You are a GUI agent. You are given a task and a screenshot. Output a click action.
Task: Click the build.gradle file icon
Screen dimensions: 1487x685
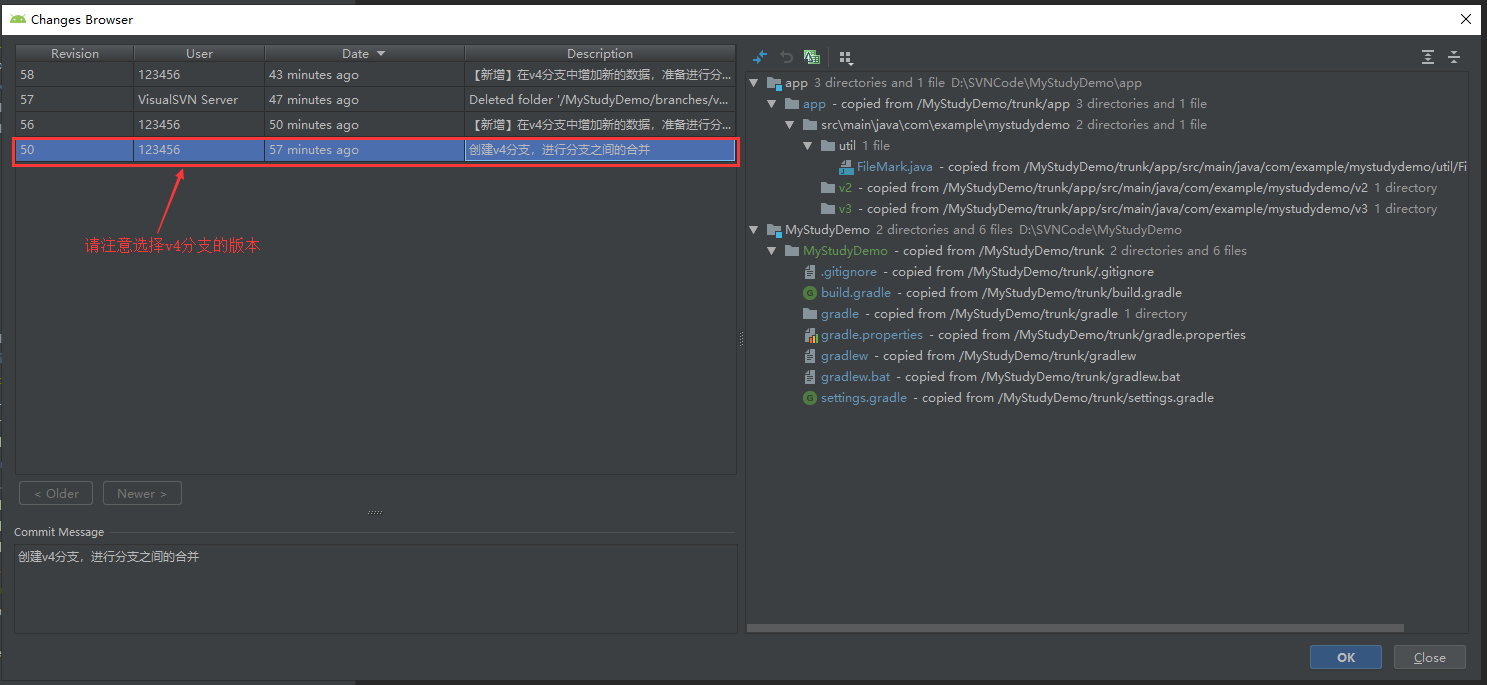tap(810, 293)
